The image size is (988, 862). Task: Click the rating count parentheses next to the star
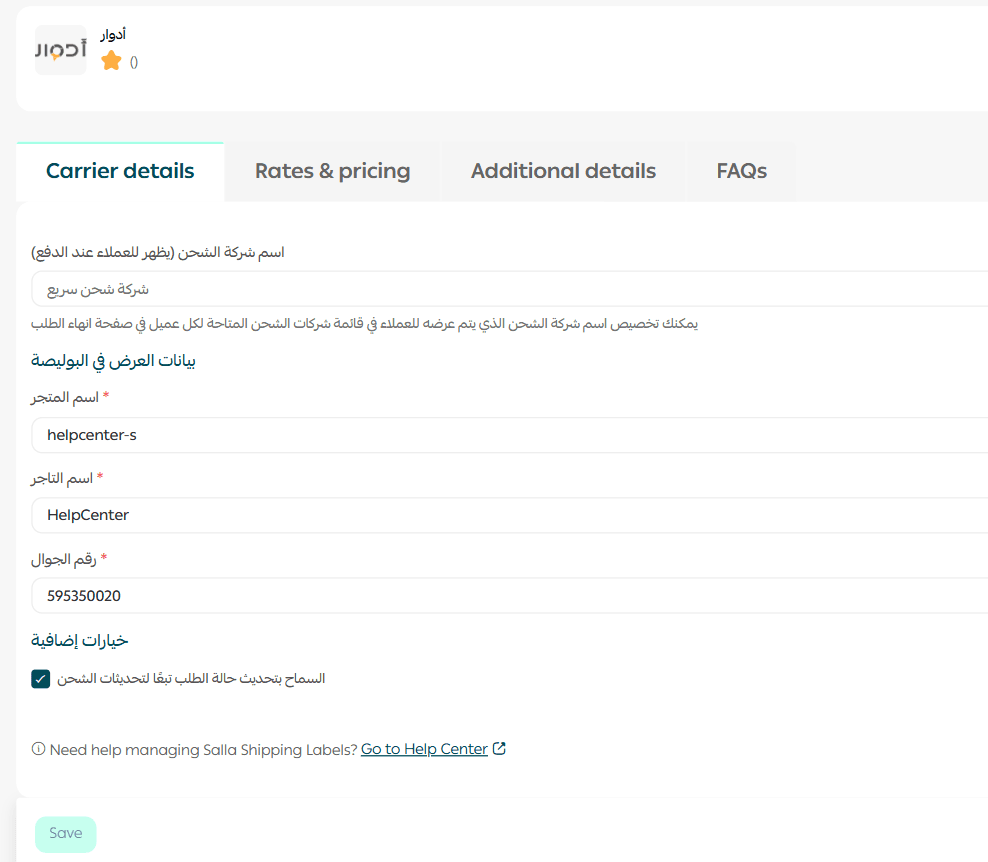coord(134,63)
